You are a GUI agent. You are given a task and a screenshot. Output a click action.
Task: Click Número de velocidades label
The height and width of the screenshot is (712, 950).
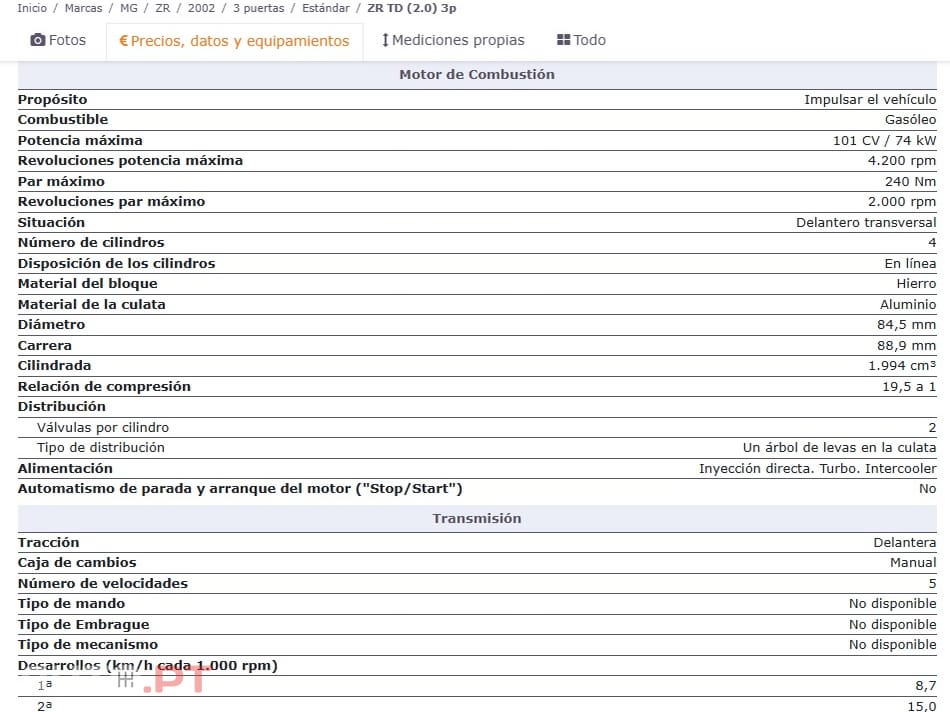pyautogui.click(x=103, y=584)
